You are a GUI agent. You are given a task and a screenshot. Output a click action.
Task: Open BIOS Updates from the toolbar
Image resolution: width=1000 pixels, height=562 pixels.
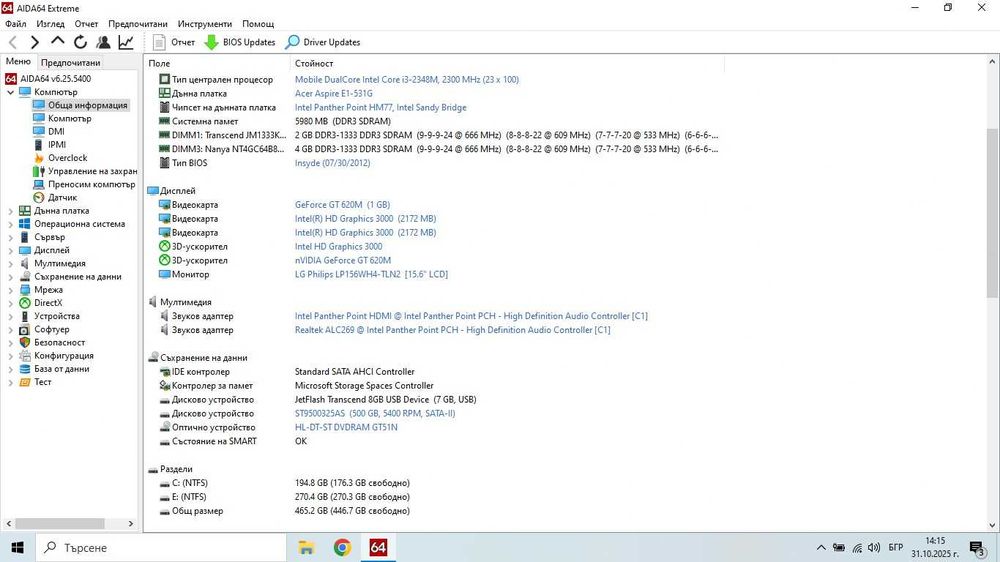pos(240,42)
